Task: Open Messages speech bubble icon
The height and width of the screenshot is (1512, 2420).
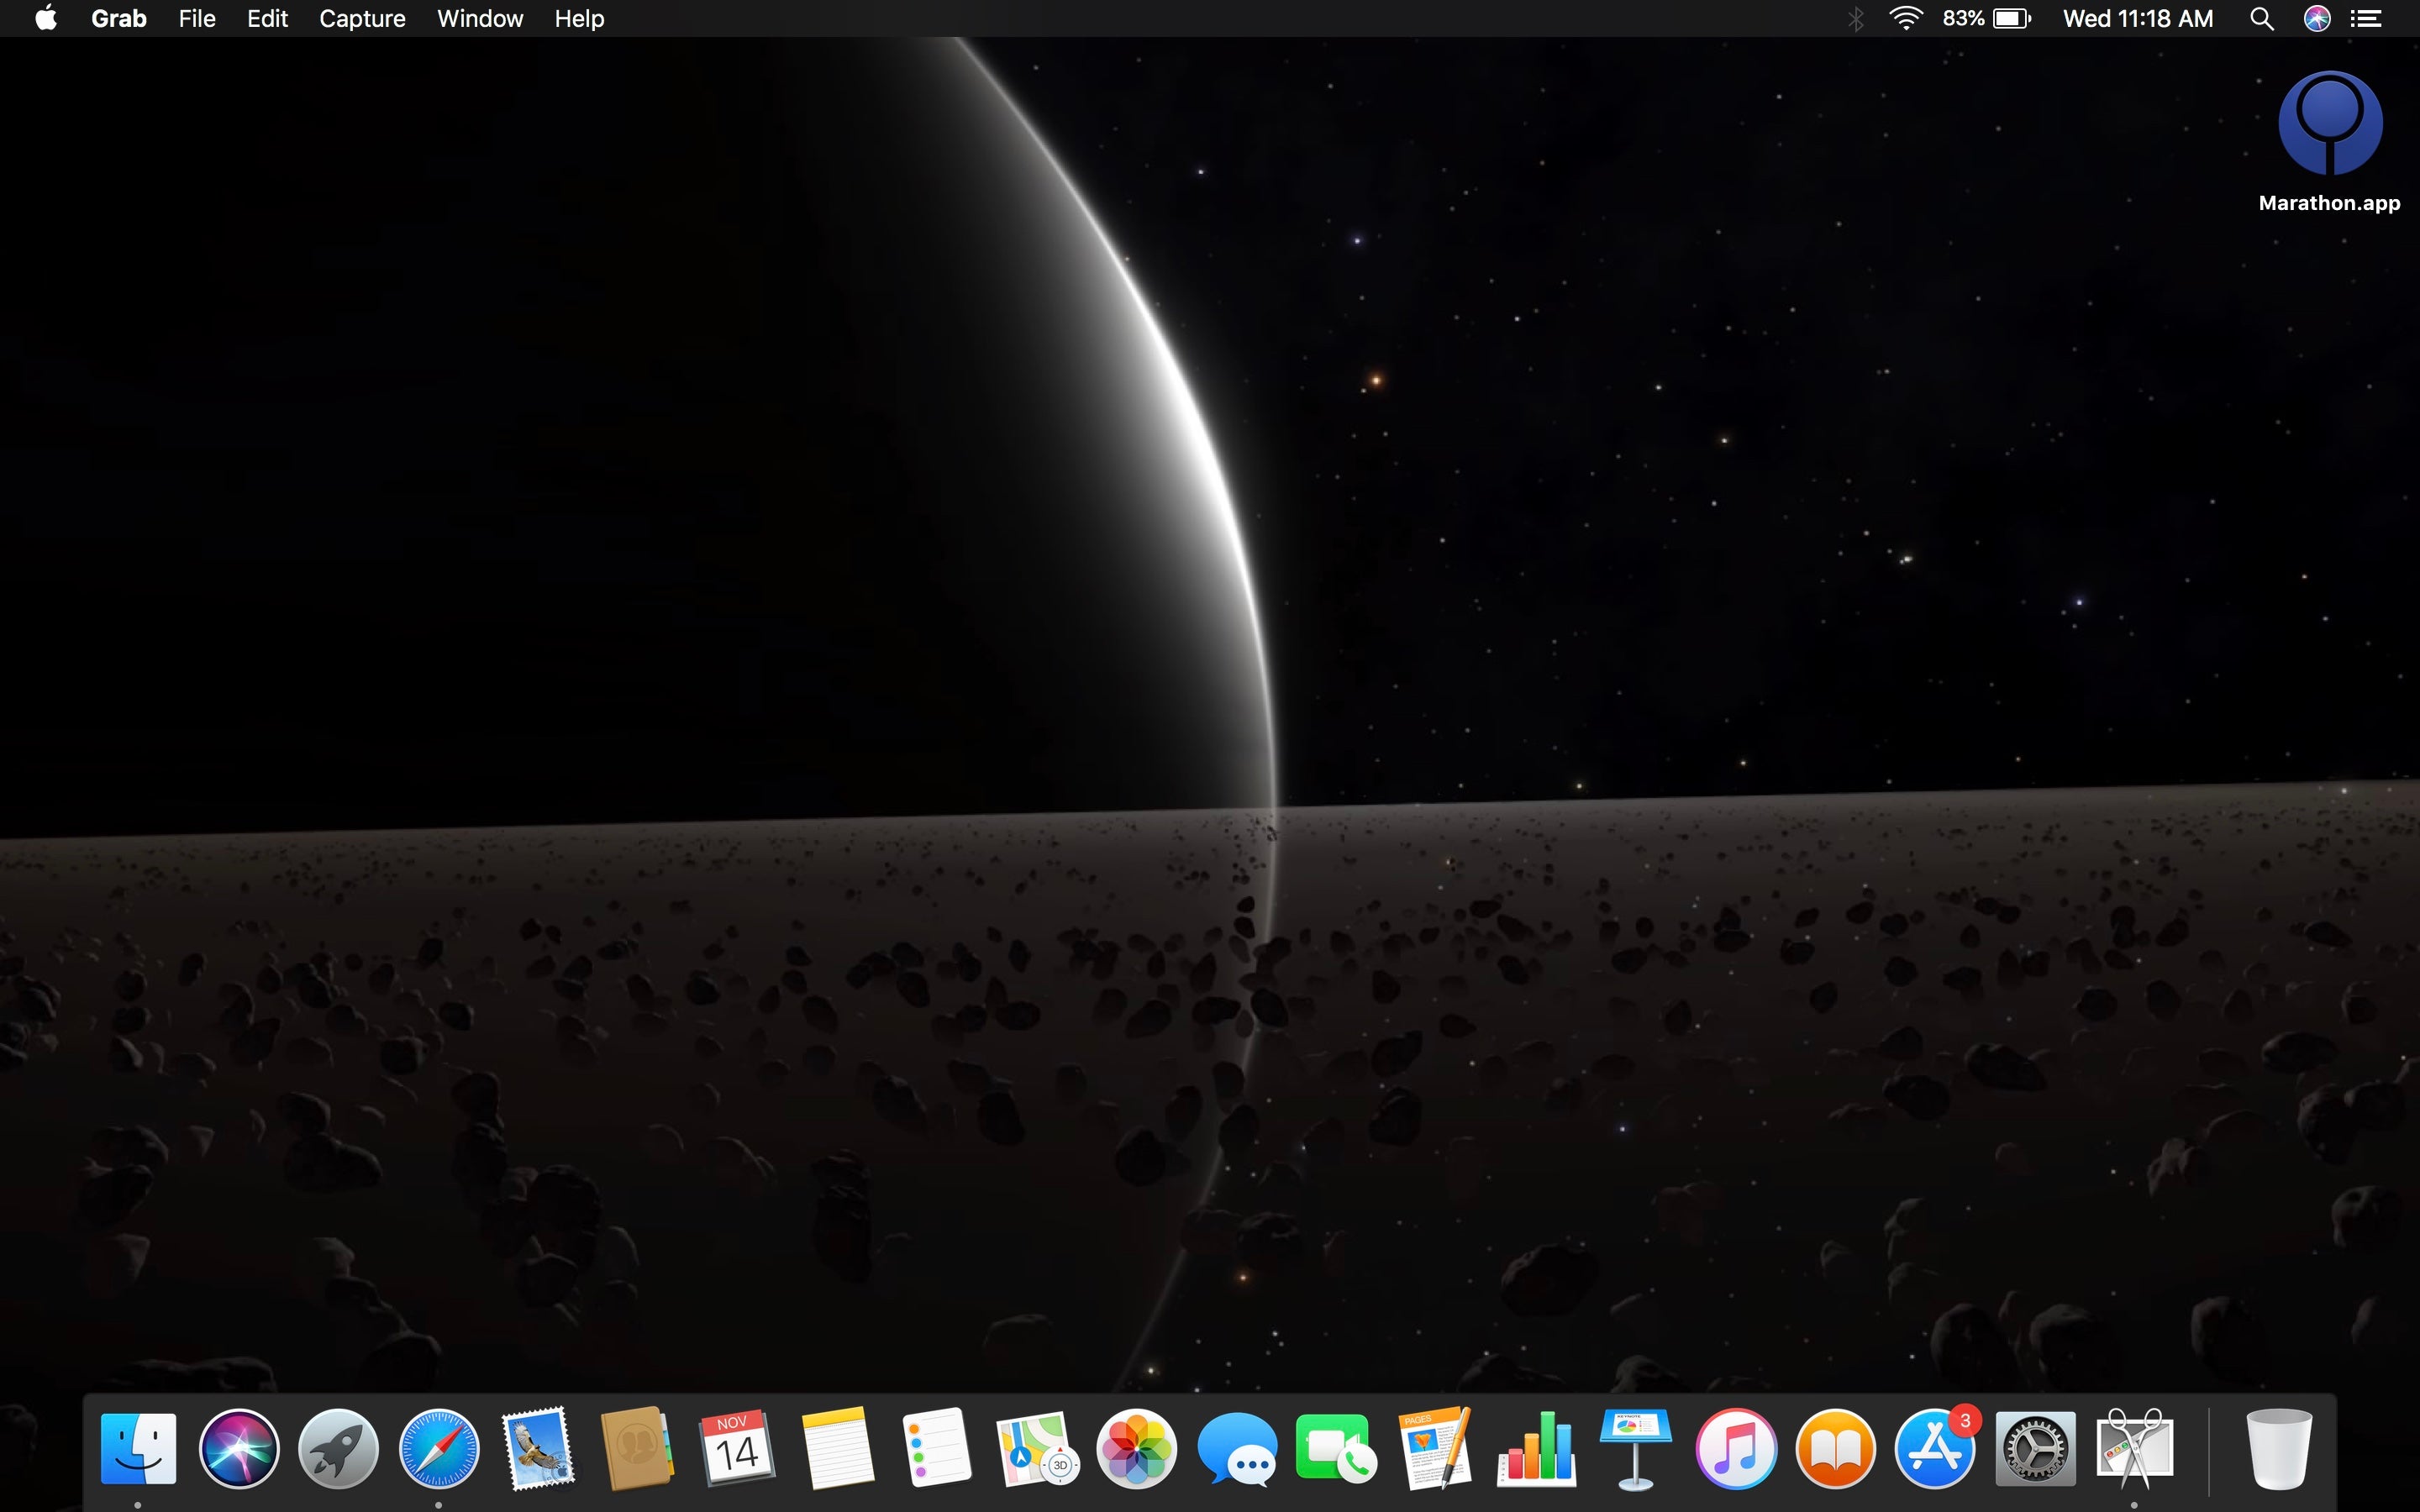Action: [1236, 1448]
